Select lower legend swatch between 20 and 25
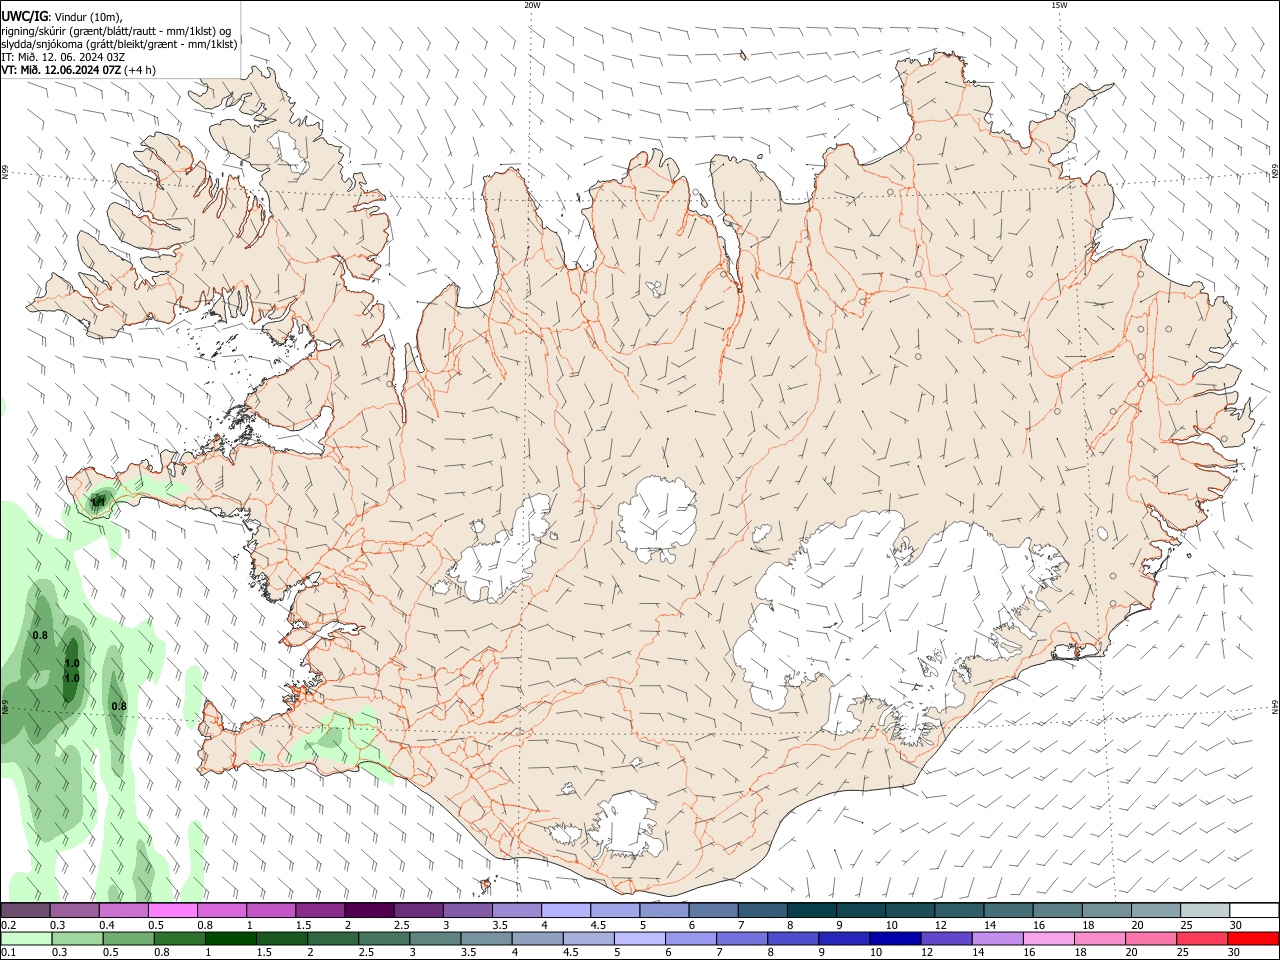The height and width of the screenshot is (960, 1280). (x=1150, y=938)
